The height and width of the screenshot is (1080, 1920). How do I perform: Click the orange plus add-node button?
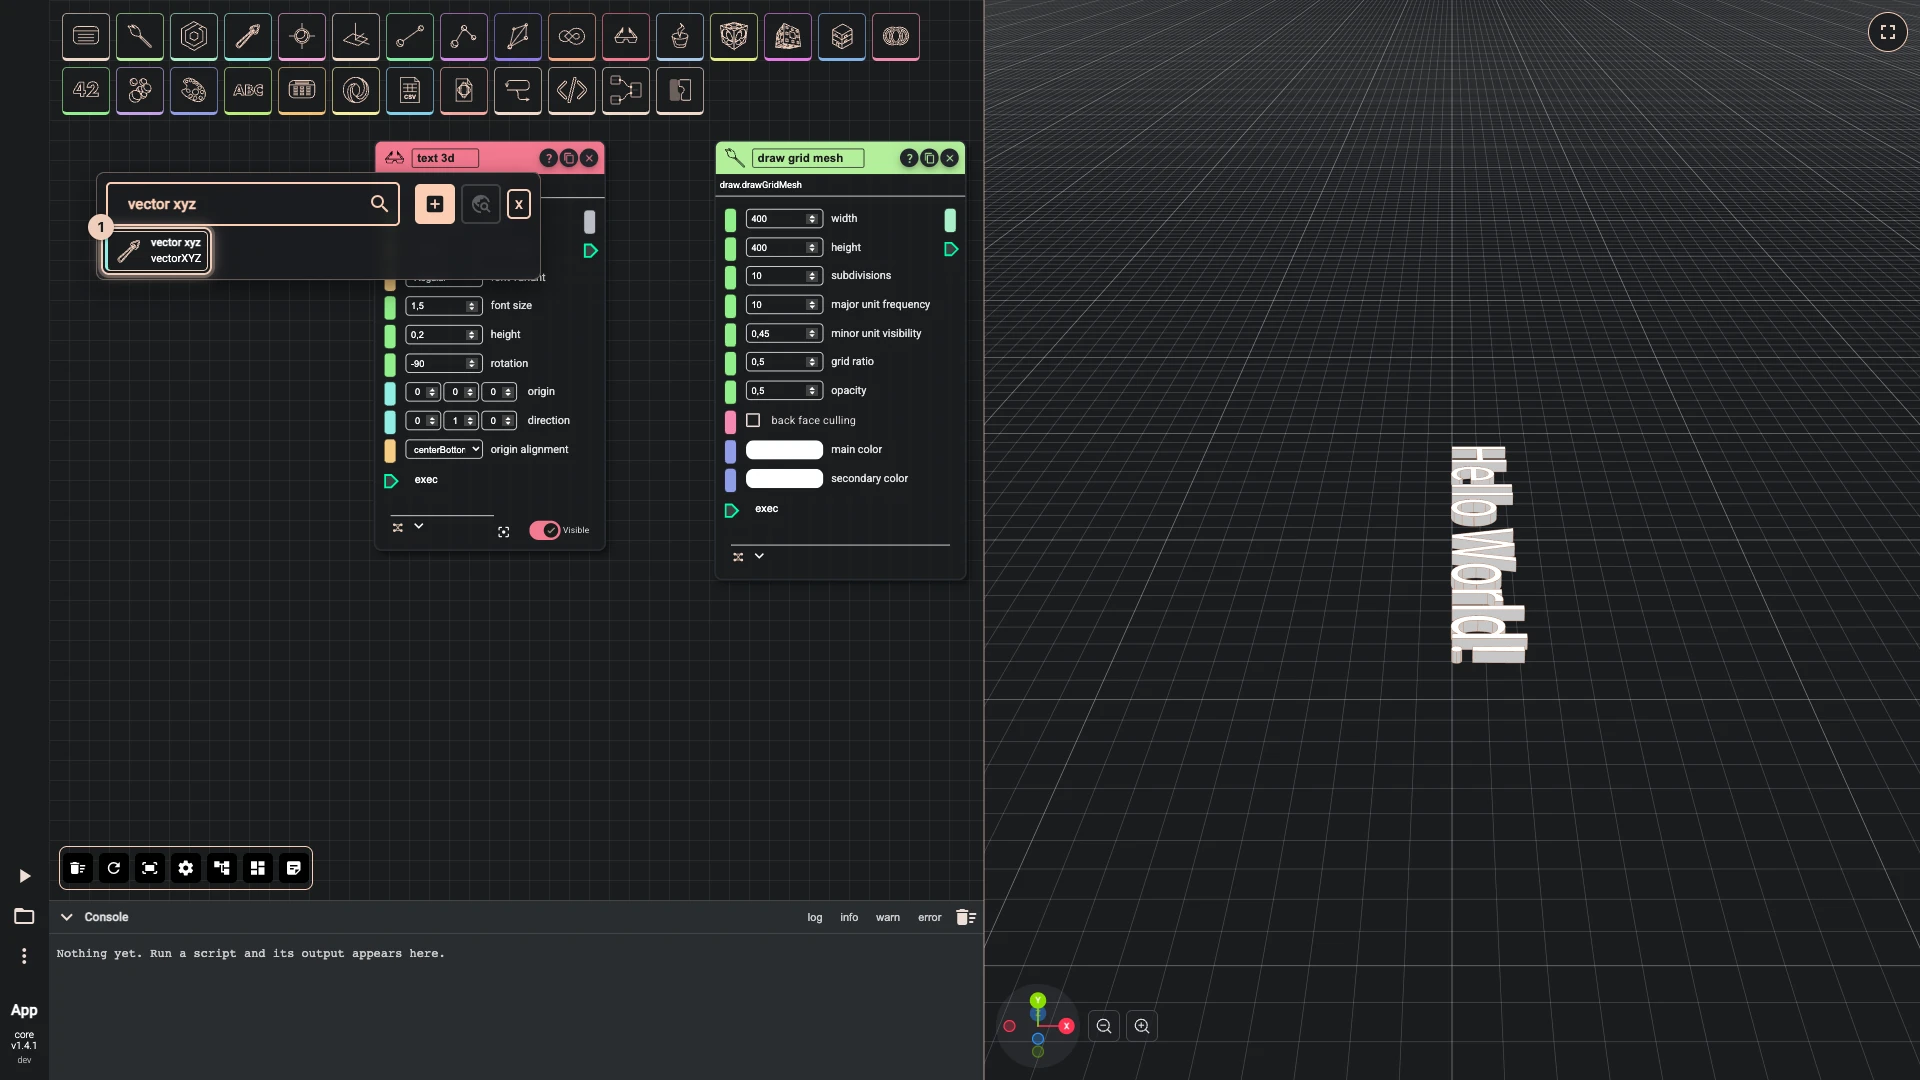pyautogui.click(x=435, y=204)
